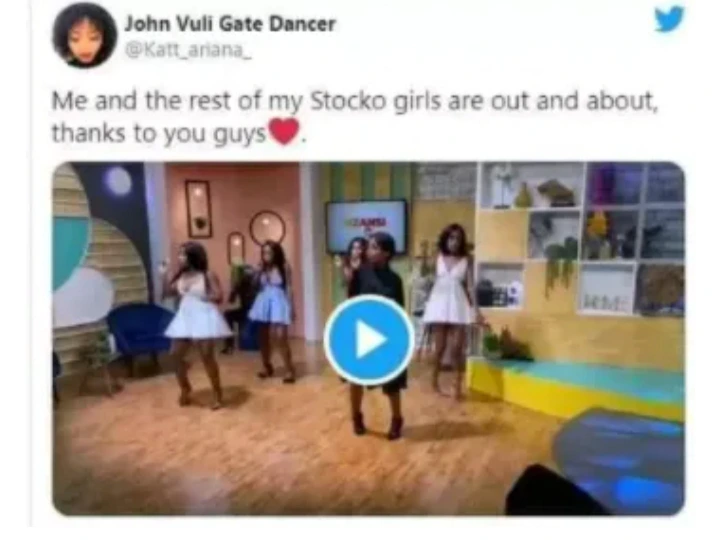Open John Vuli Gate Dancer profile name
Viewport: 720px width, 540px height.
pos(230,24)
